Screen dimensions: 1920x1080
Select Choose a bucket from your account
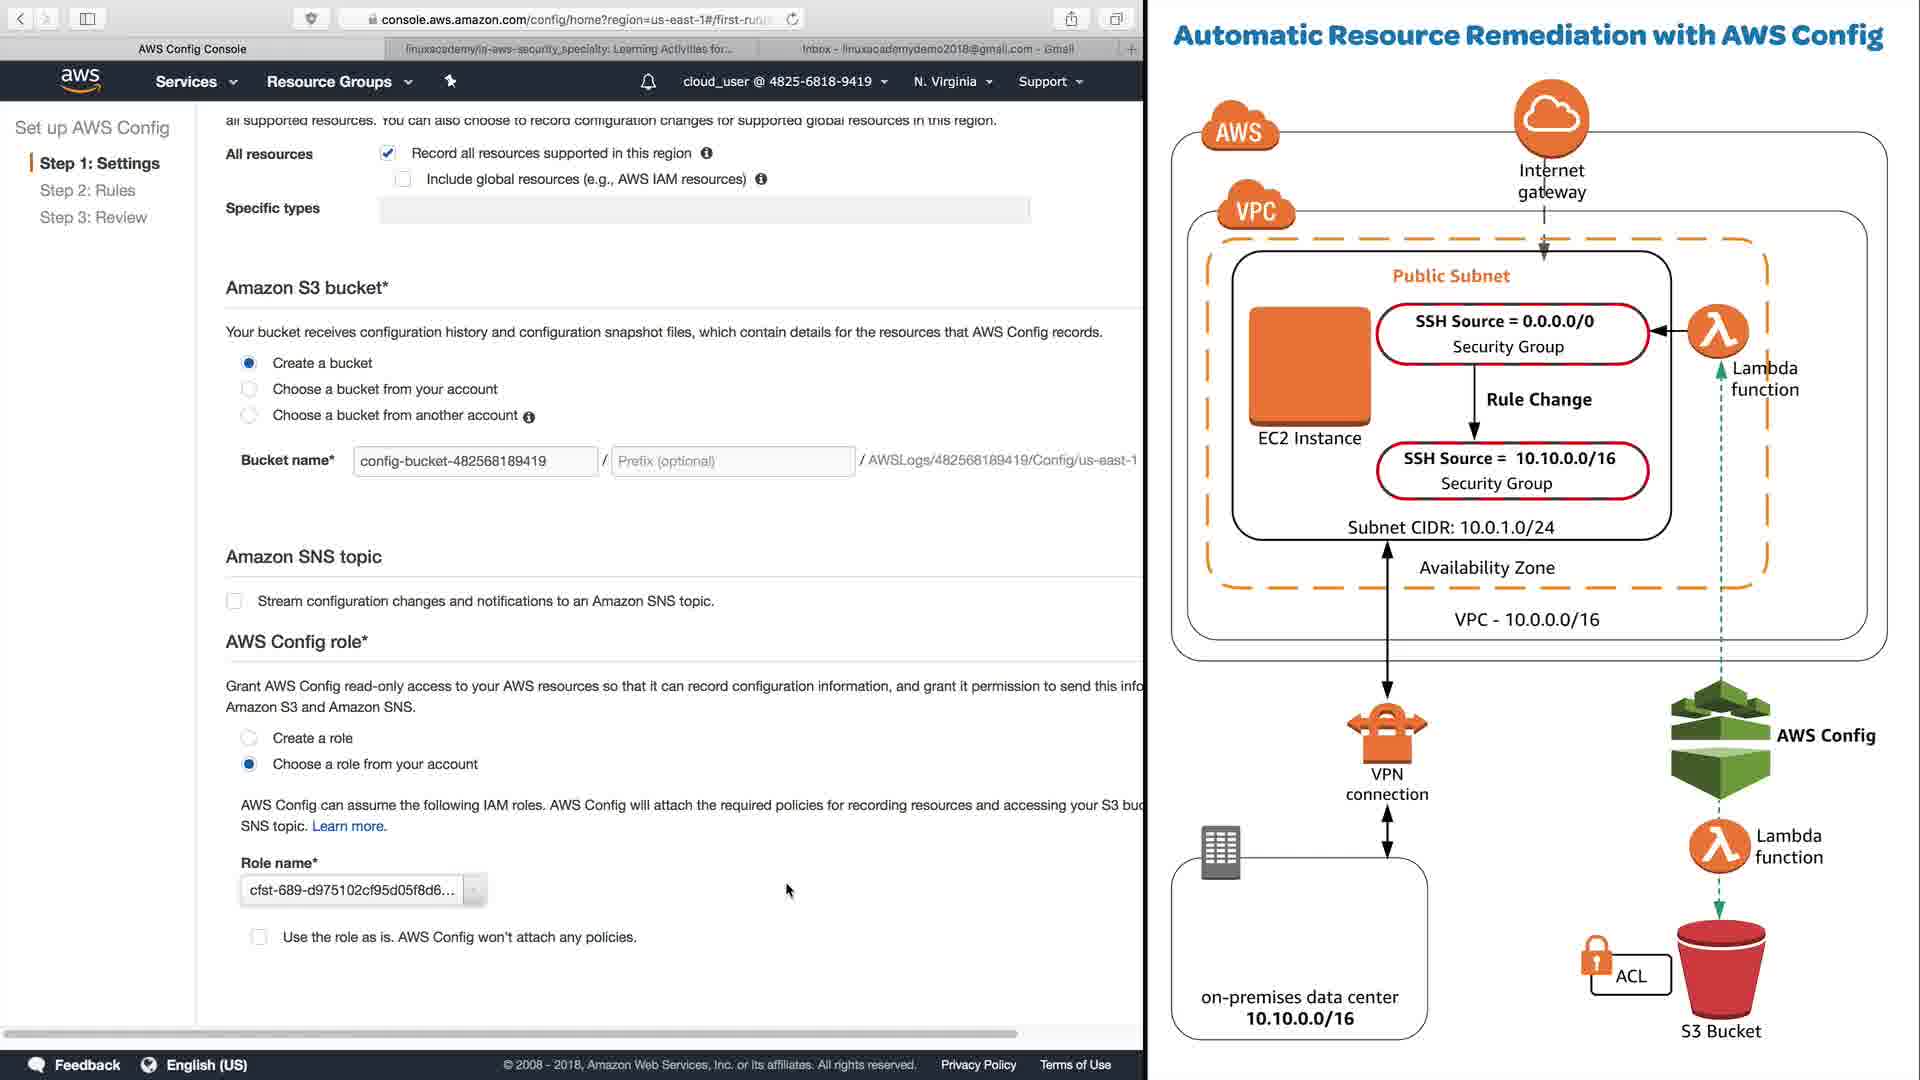(x=249, y=389)
